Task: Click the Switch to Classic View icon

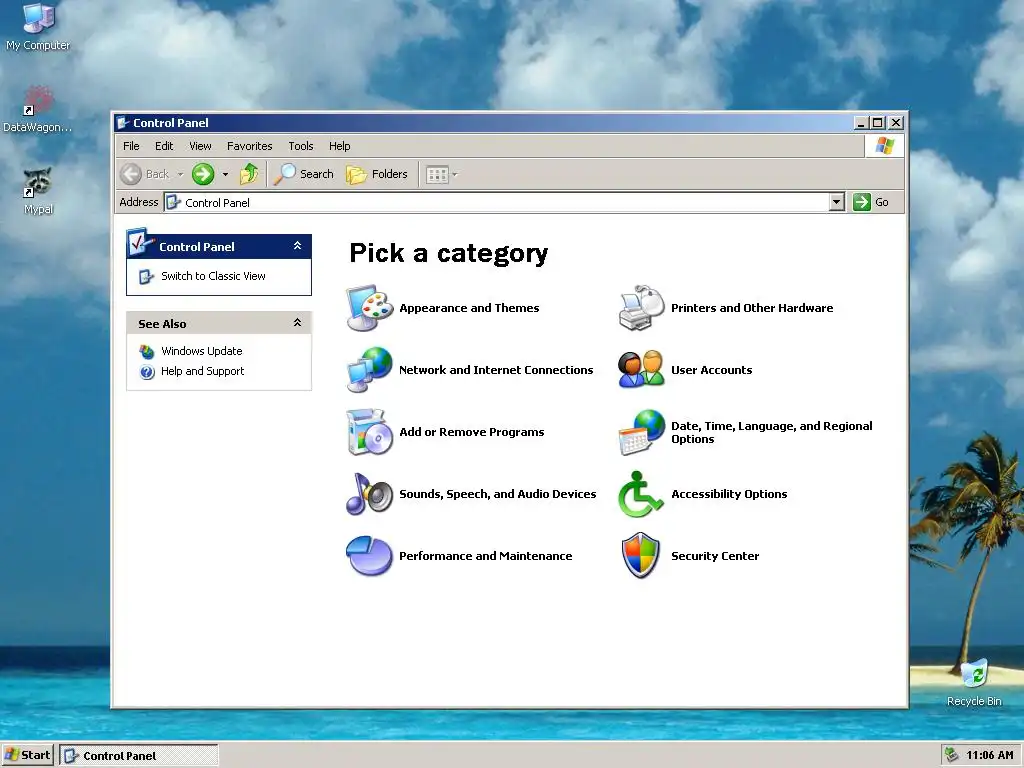Action: (x=146, y=277)
